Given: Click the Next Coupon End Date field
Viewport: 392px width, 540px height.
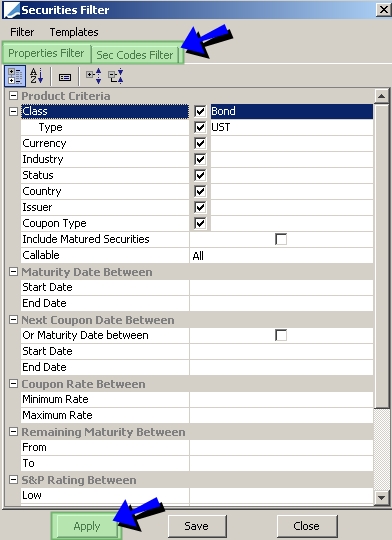Looking at the screenshot, I should [281, 367].
